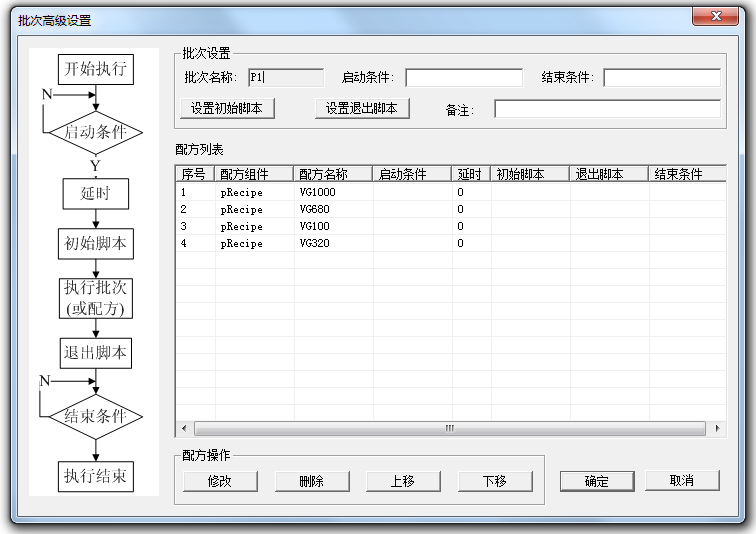Click the 启动条件 input field
756x534 pixels.
point(464,78)
